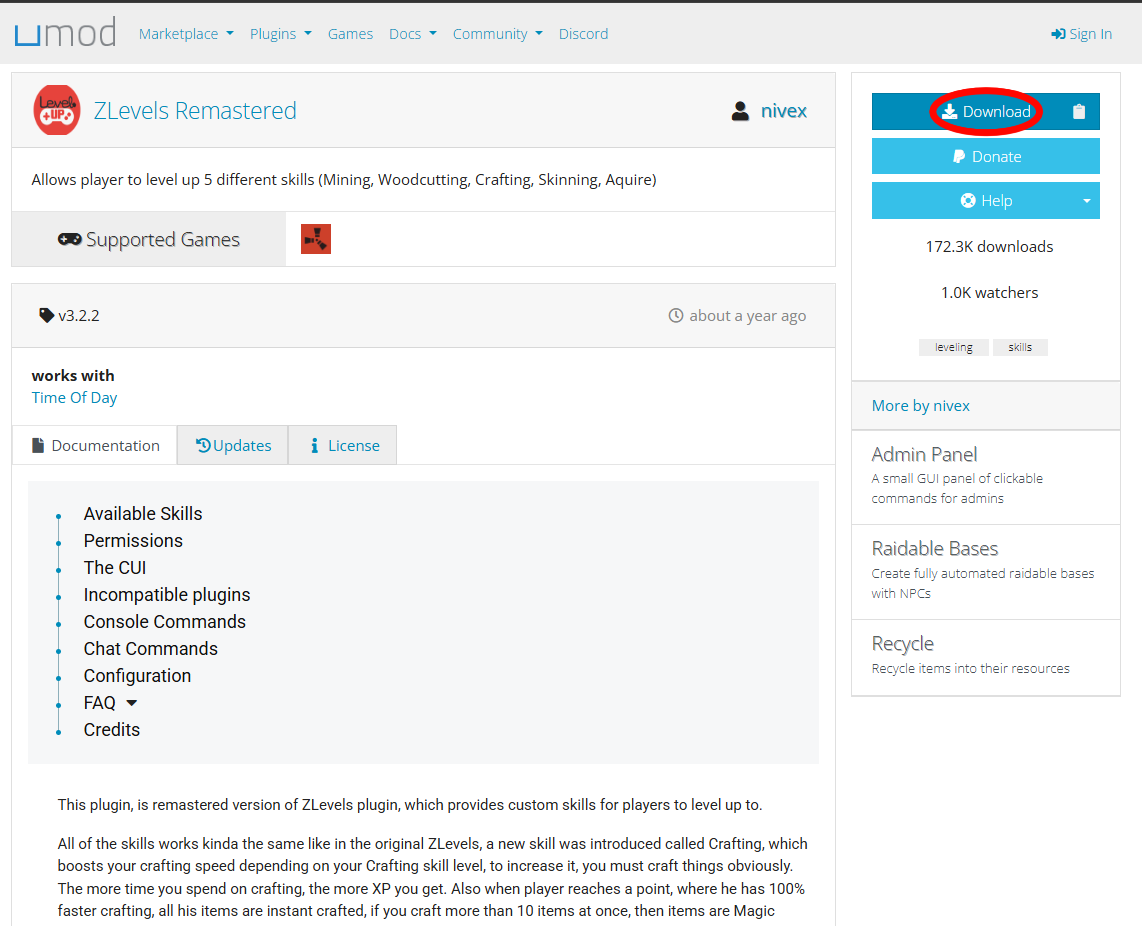Screen dimensions: 1142x926
Task: Click the v3.2.2 version tag icon
Action: (x=47, y=315)
